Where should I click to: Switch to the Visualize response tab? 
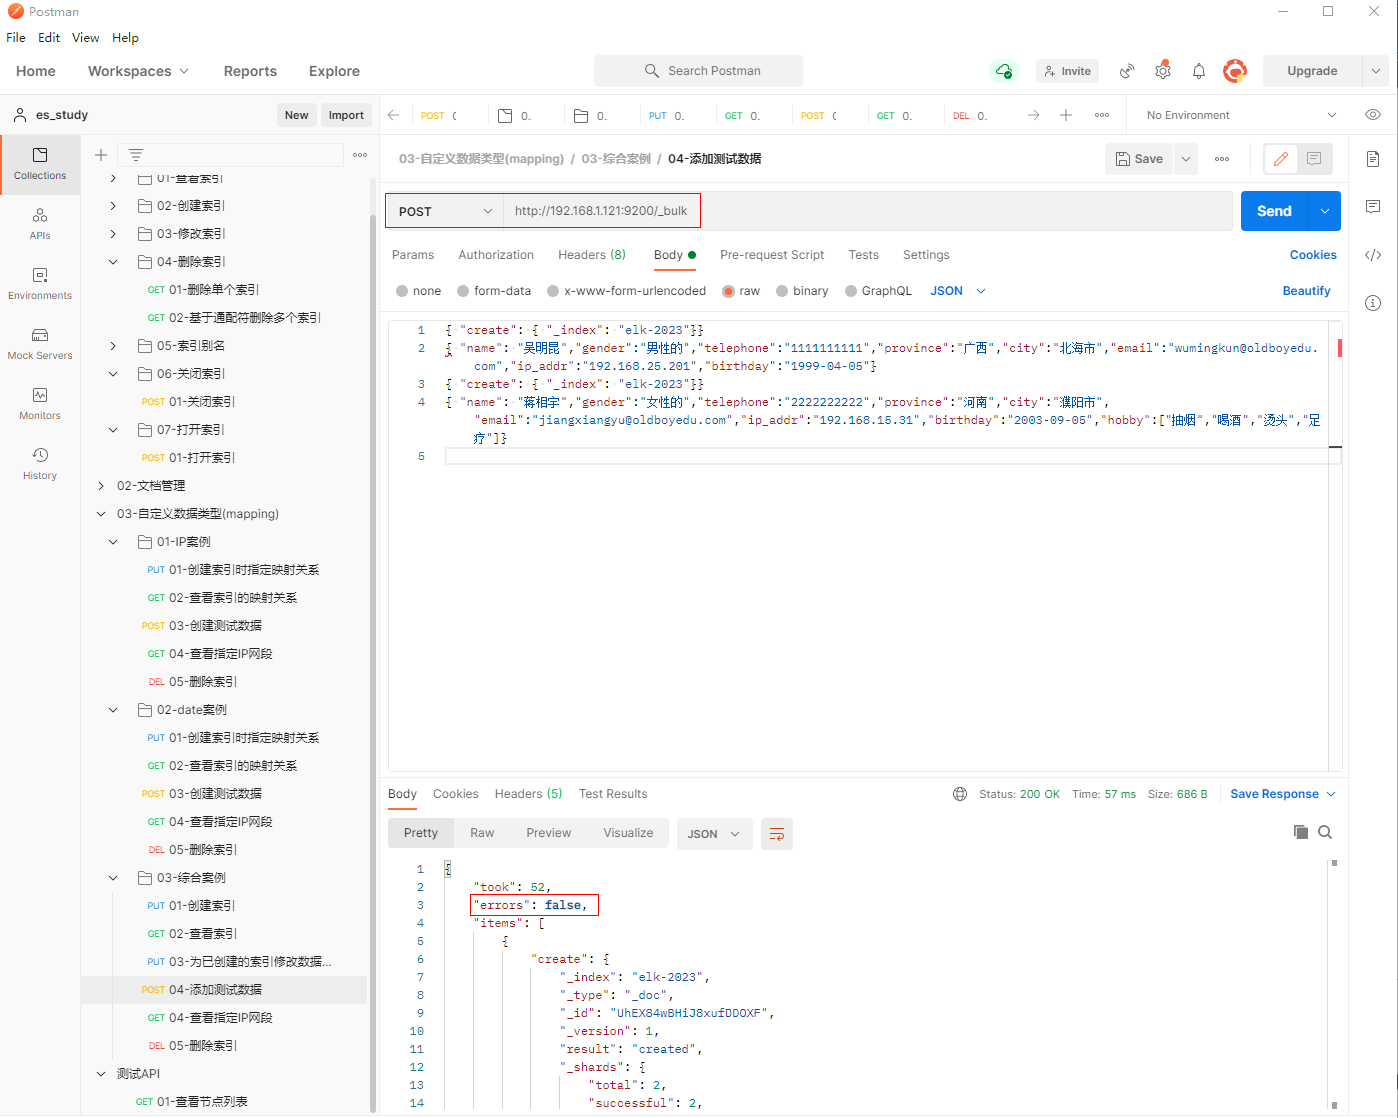[x=627, y=833]
